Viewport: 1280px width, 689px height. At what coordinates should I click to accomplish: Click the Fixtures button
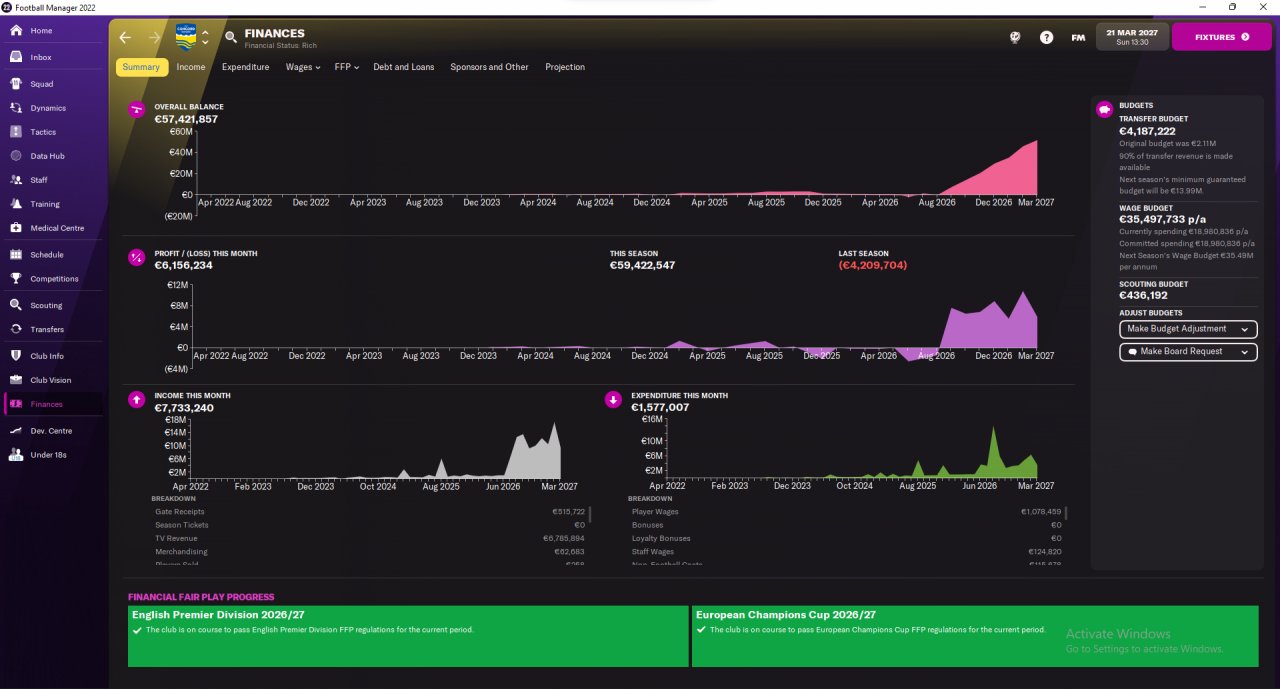pos(1221,37)
